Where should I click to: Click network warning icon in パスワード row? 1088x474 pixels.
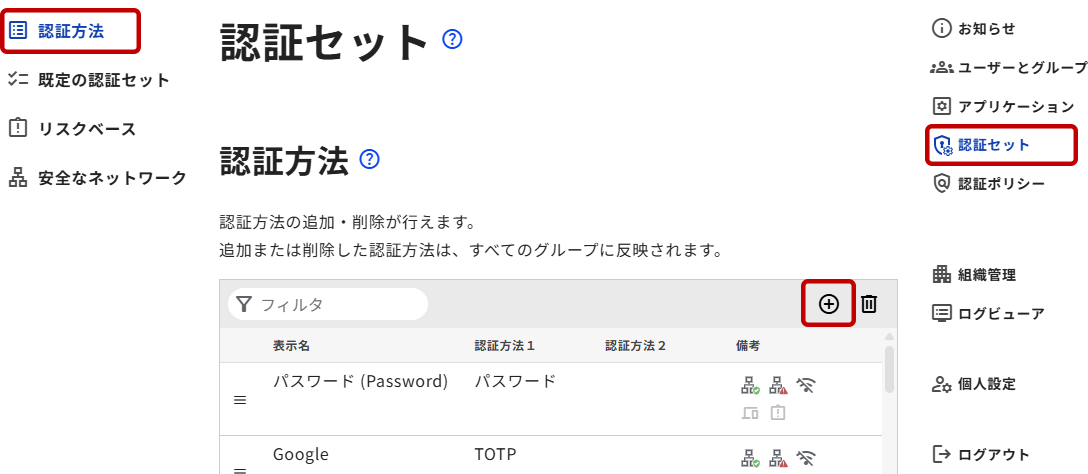coord(778,385)
